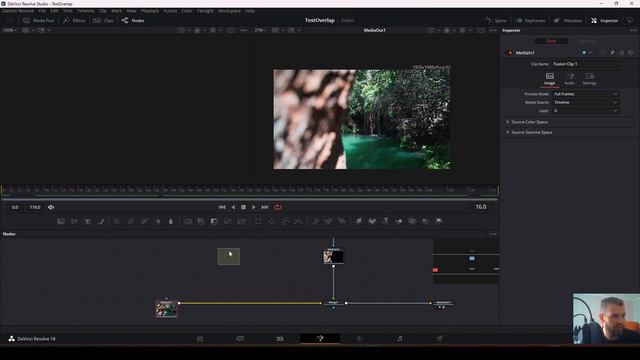Open the Layer dropdown

585,111
